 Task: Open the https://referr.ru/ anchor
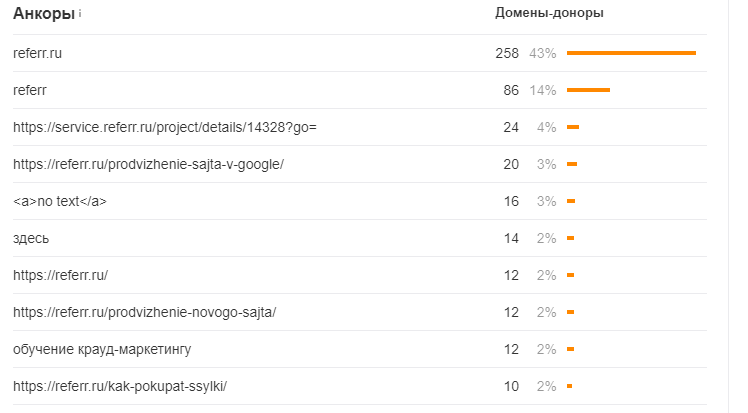click(60, 275)
